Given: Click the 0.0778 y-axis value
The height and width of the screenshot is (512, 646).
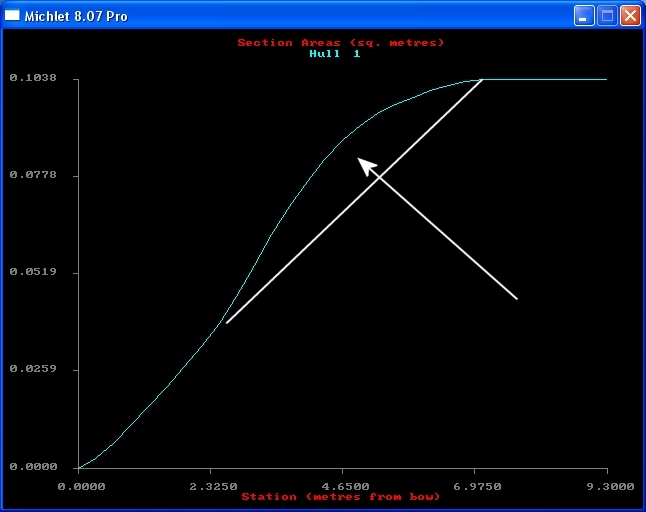Looking at the screenshot, I should pyautogui.click(x=33, y=175).
